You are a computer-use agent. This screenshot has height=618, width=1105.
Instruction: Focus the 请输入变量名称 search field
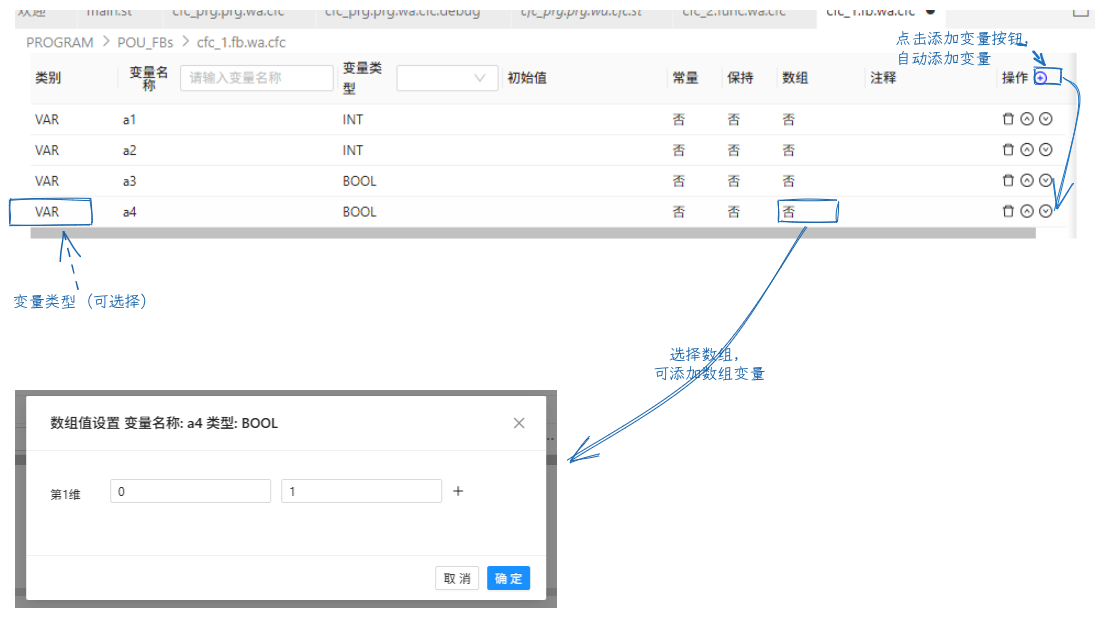tap(257, 78)
